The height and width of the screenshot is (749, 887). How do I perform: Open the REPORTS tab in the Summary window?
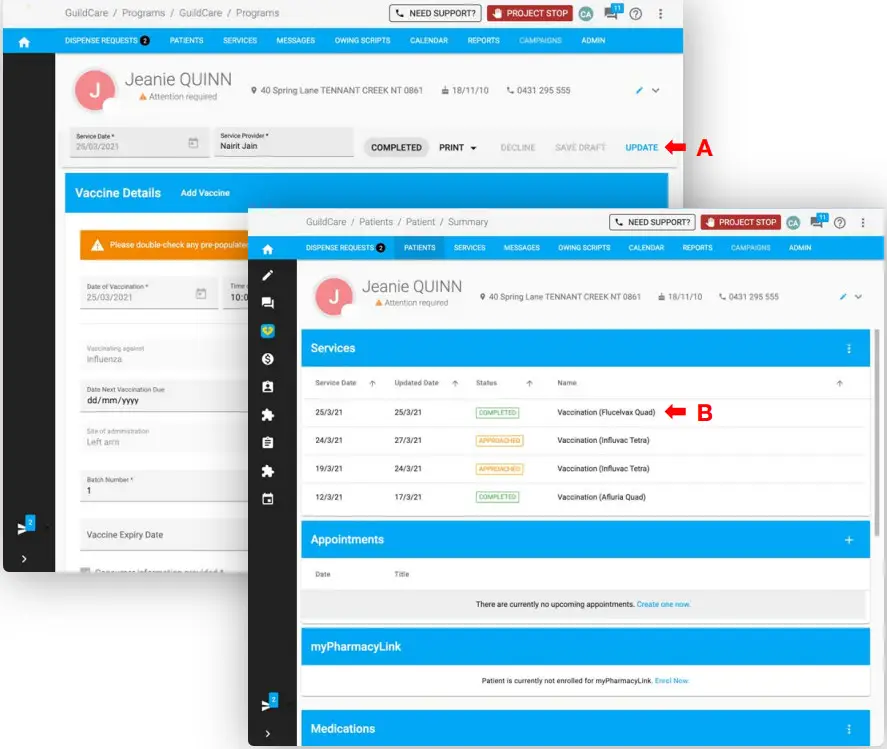(x=697, y=248)
